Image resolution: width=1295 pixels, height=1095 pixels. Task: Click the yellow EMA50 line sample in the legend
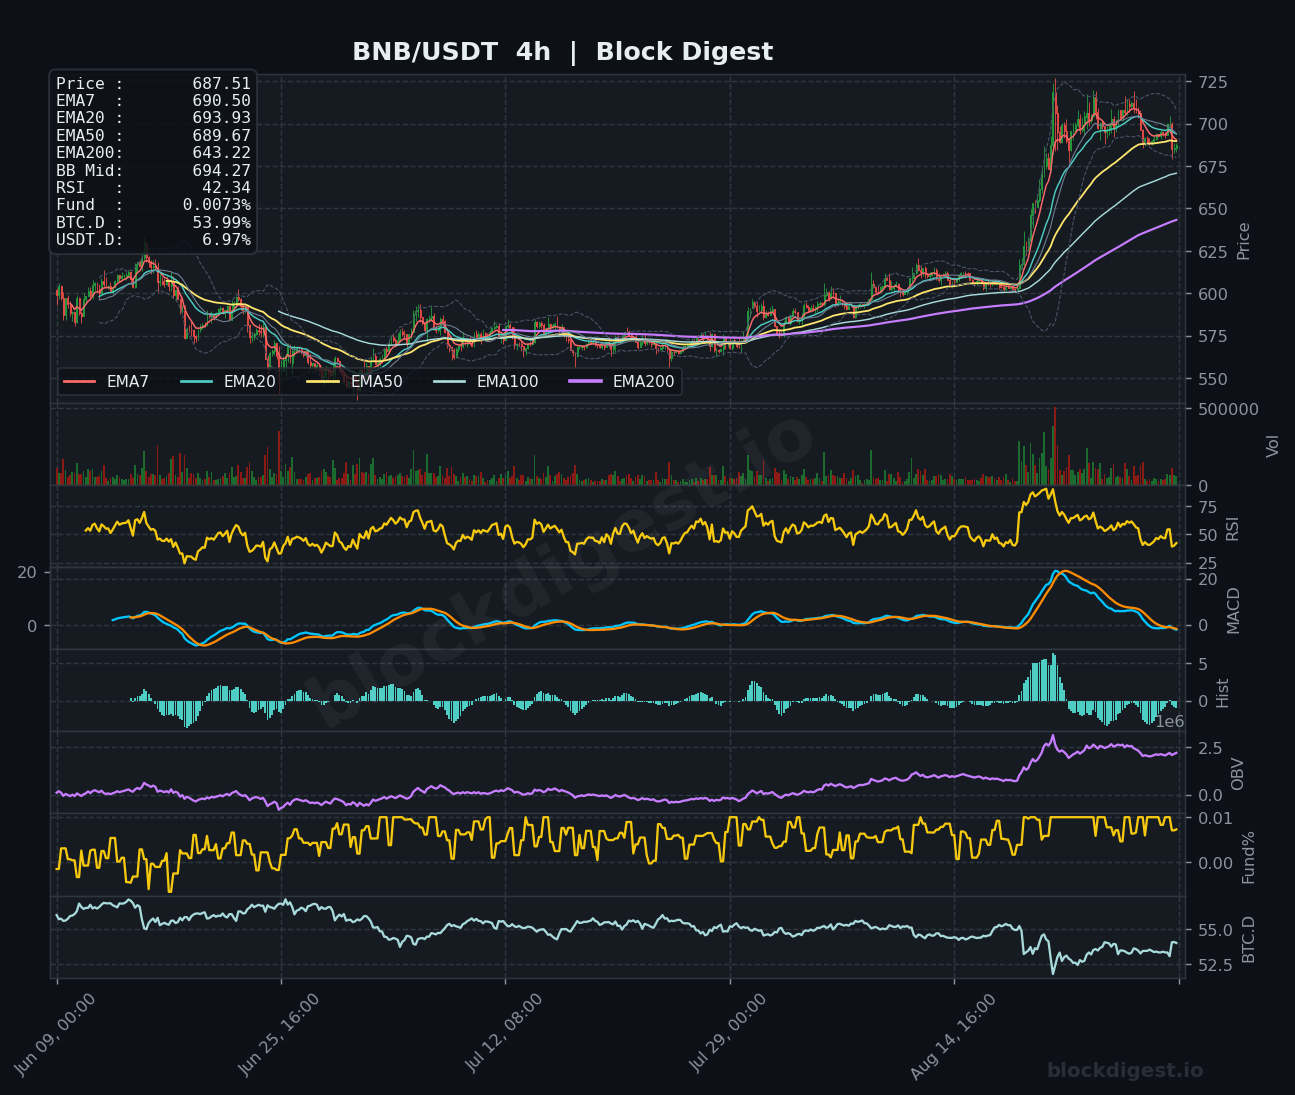click(x=323, y=381)
